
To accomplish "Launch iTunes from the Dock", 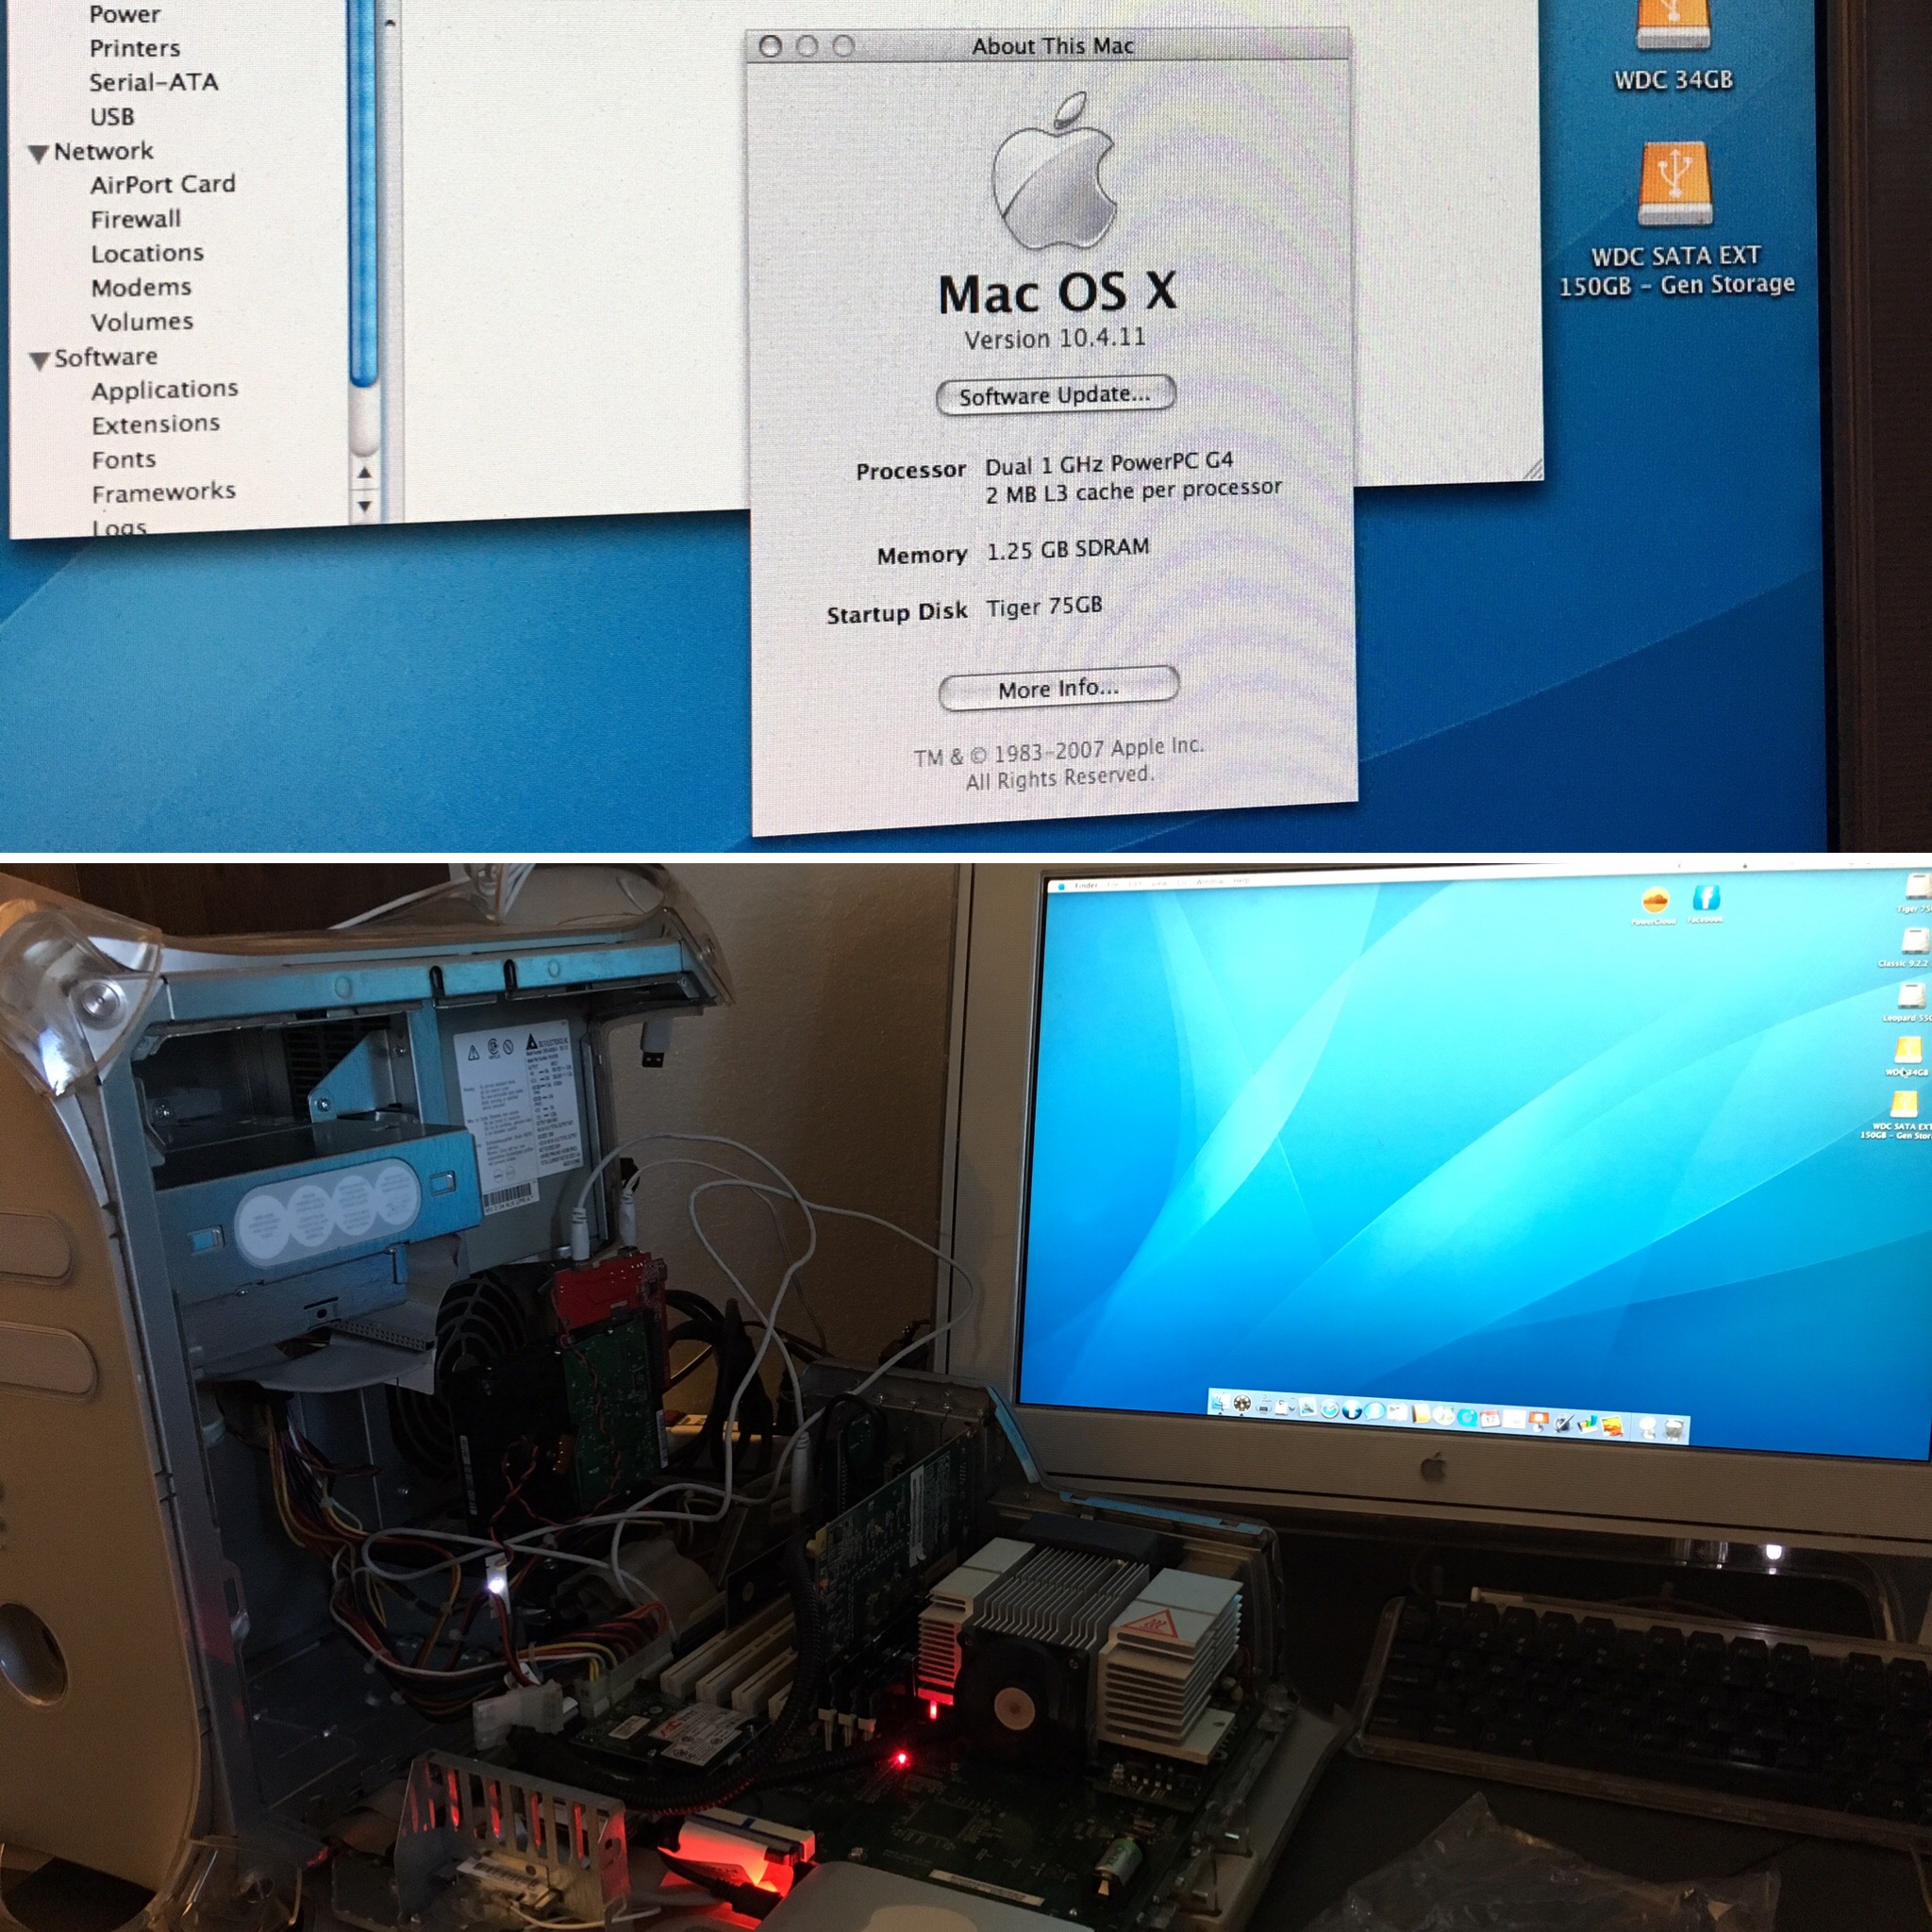I will tap(1442, 1415).
